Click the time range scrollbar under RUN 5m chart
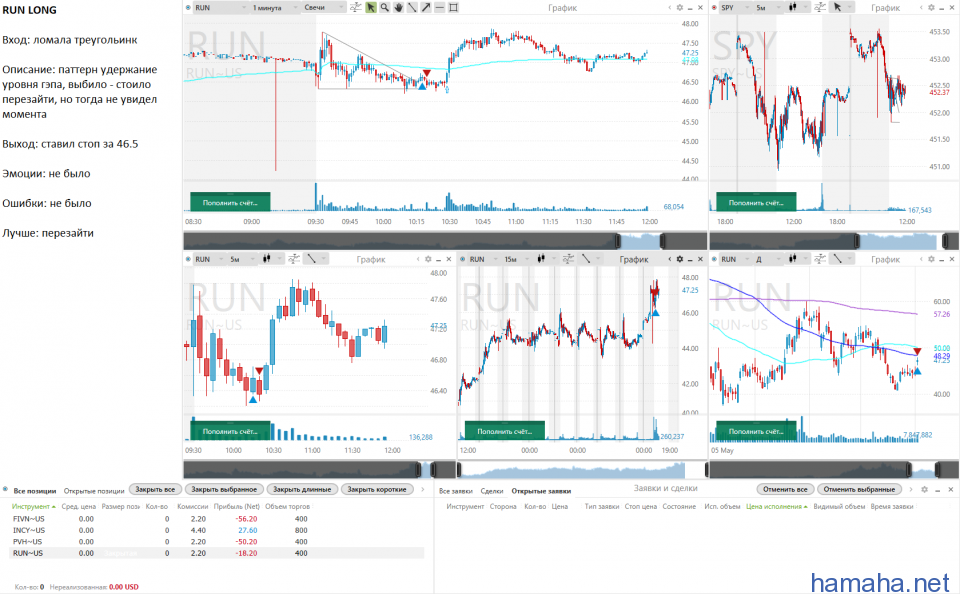Image resolution: width=960 pixels, height=594 pixels. tap(320, 470)
